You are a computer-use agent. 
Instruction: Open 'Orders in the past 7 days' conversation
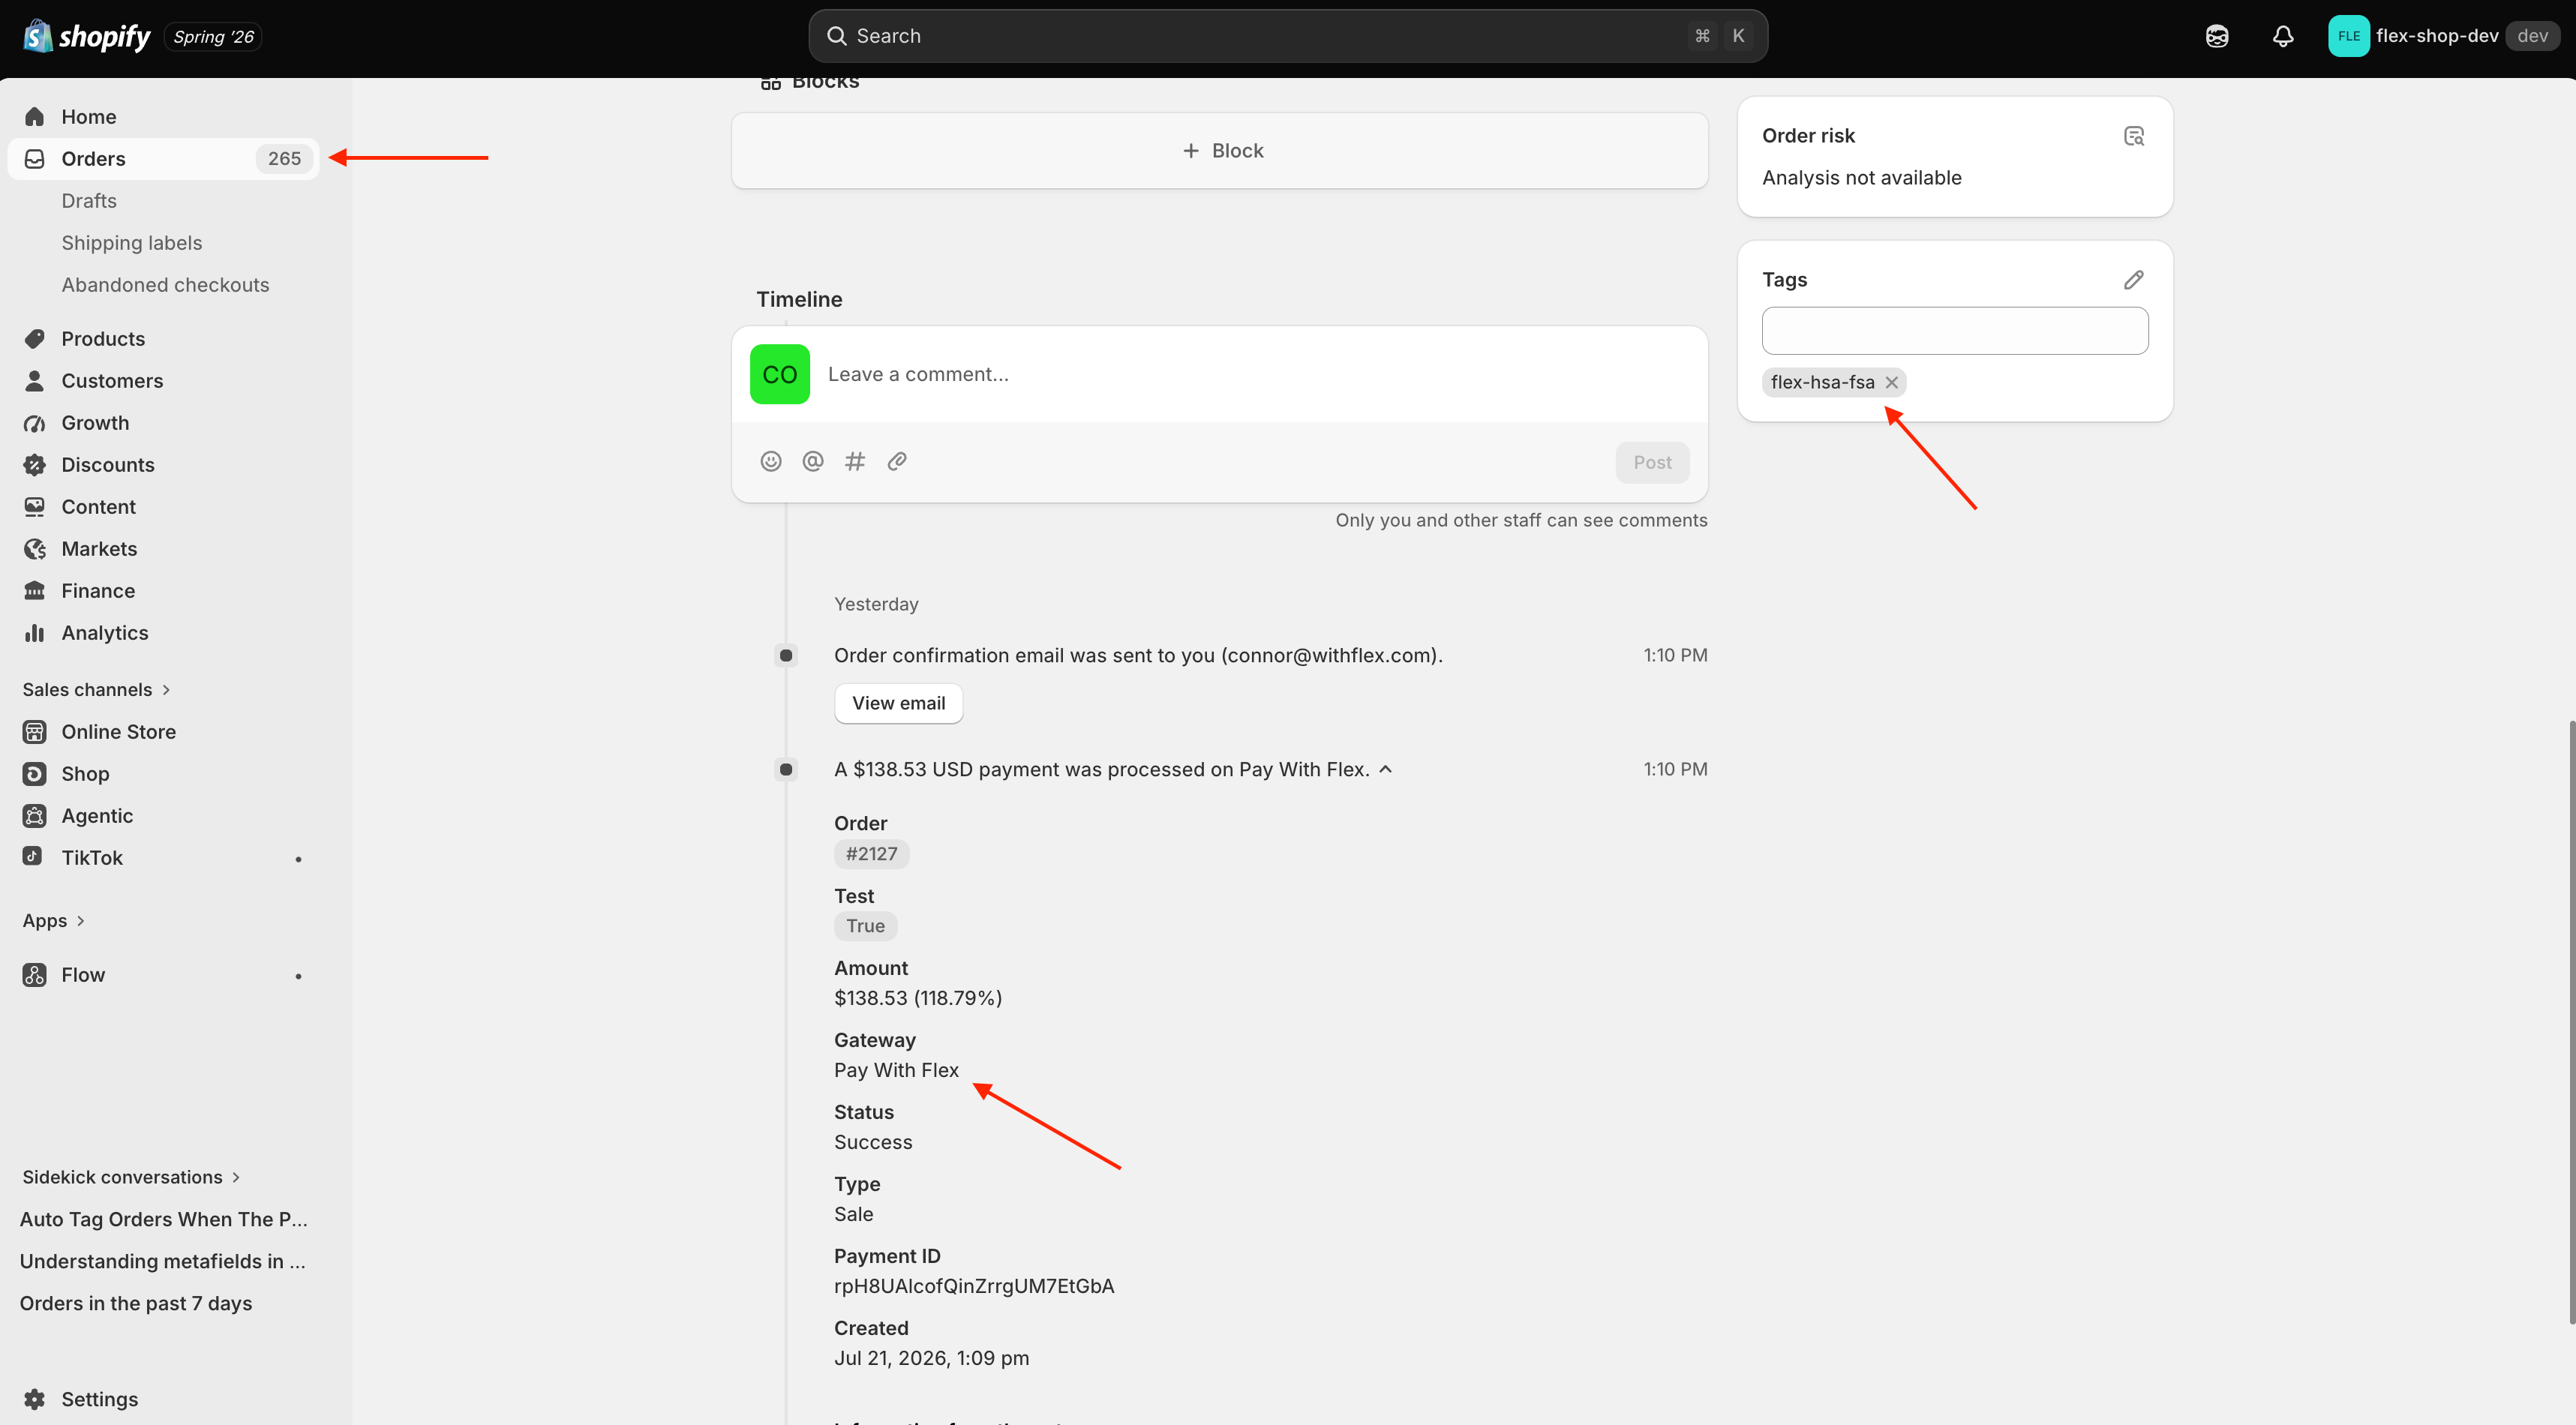[x=136, y=1303]
